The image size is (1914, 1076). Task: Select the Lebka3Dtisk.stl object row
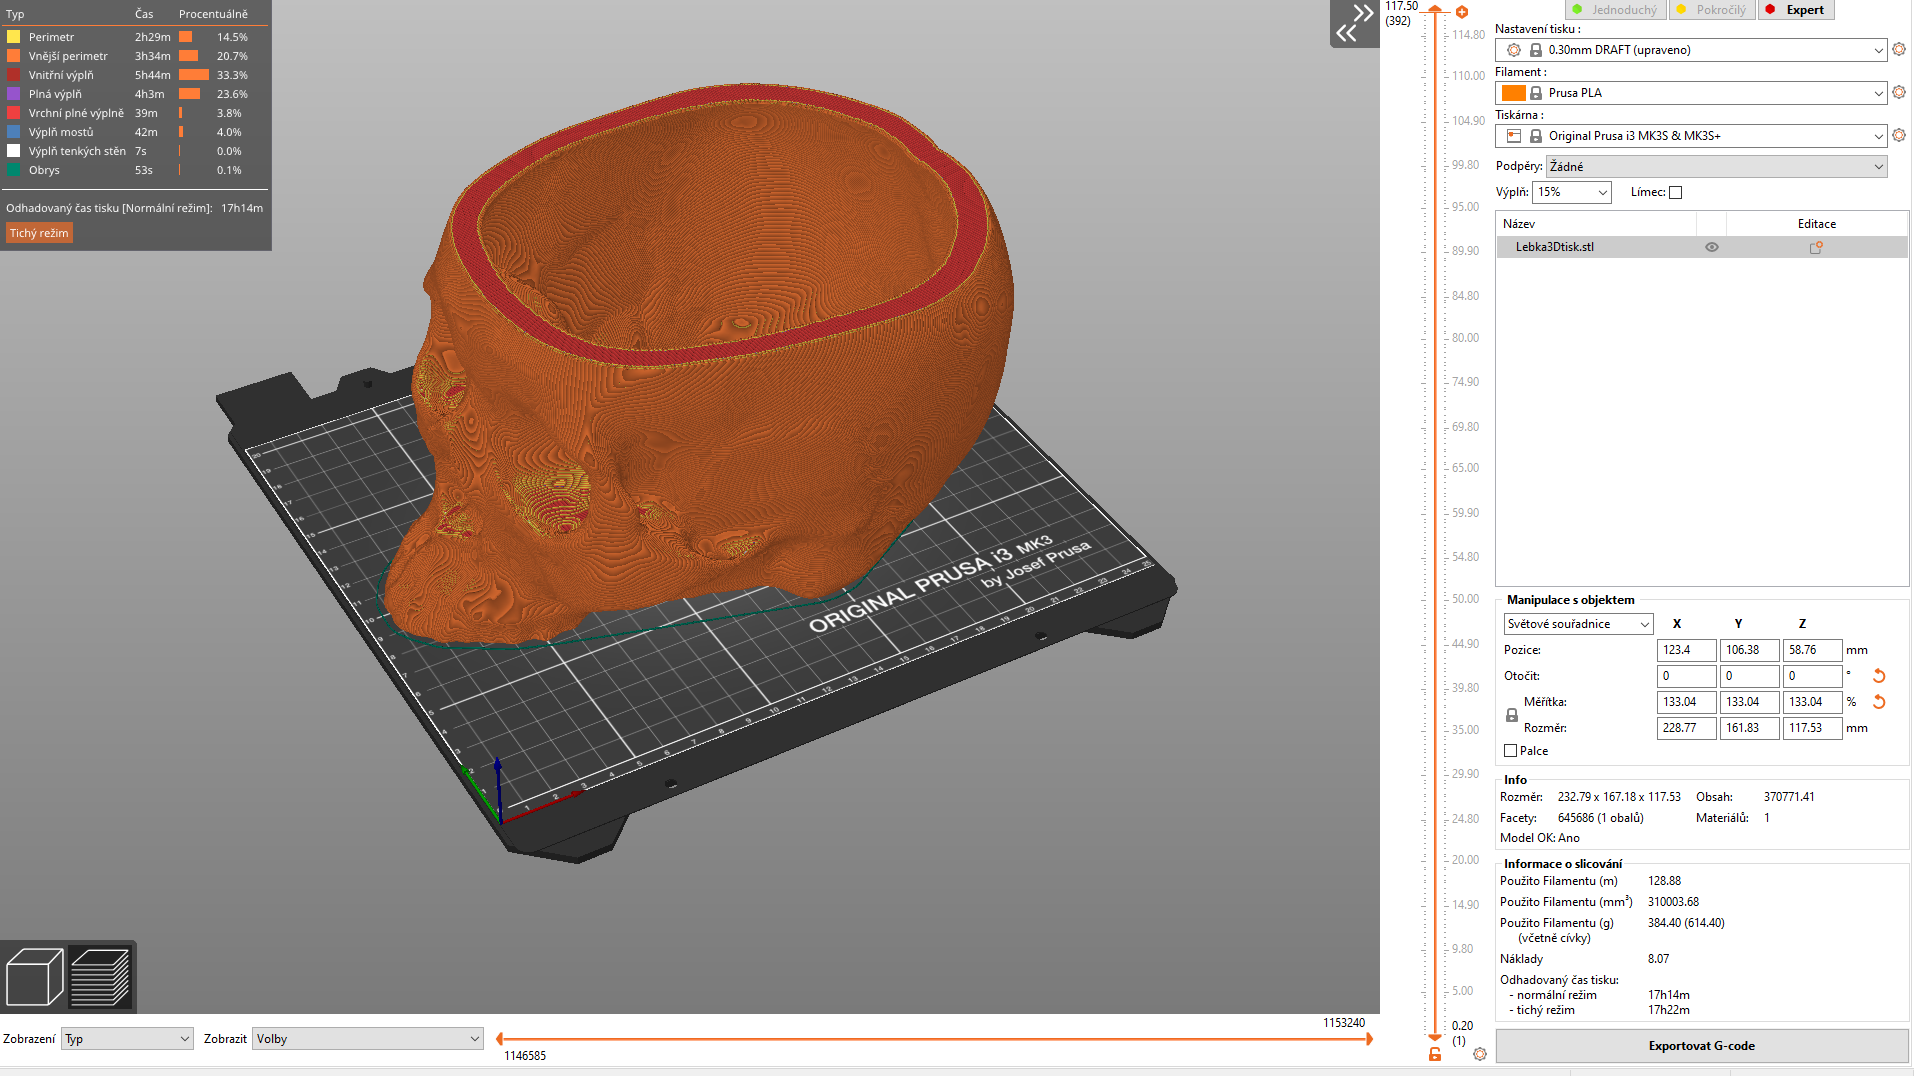point(1701,247)
